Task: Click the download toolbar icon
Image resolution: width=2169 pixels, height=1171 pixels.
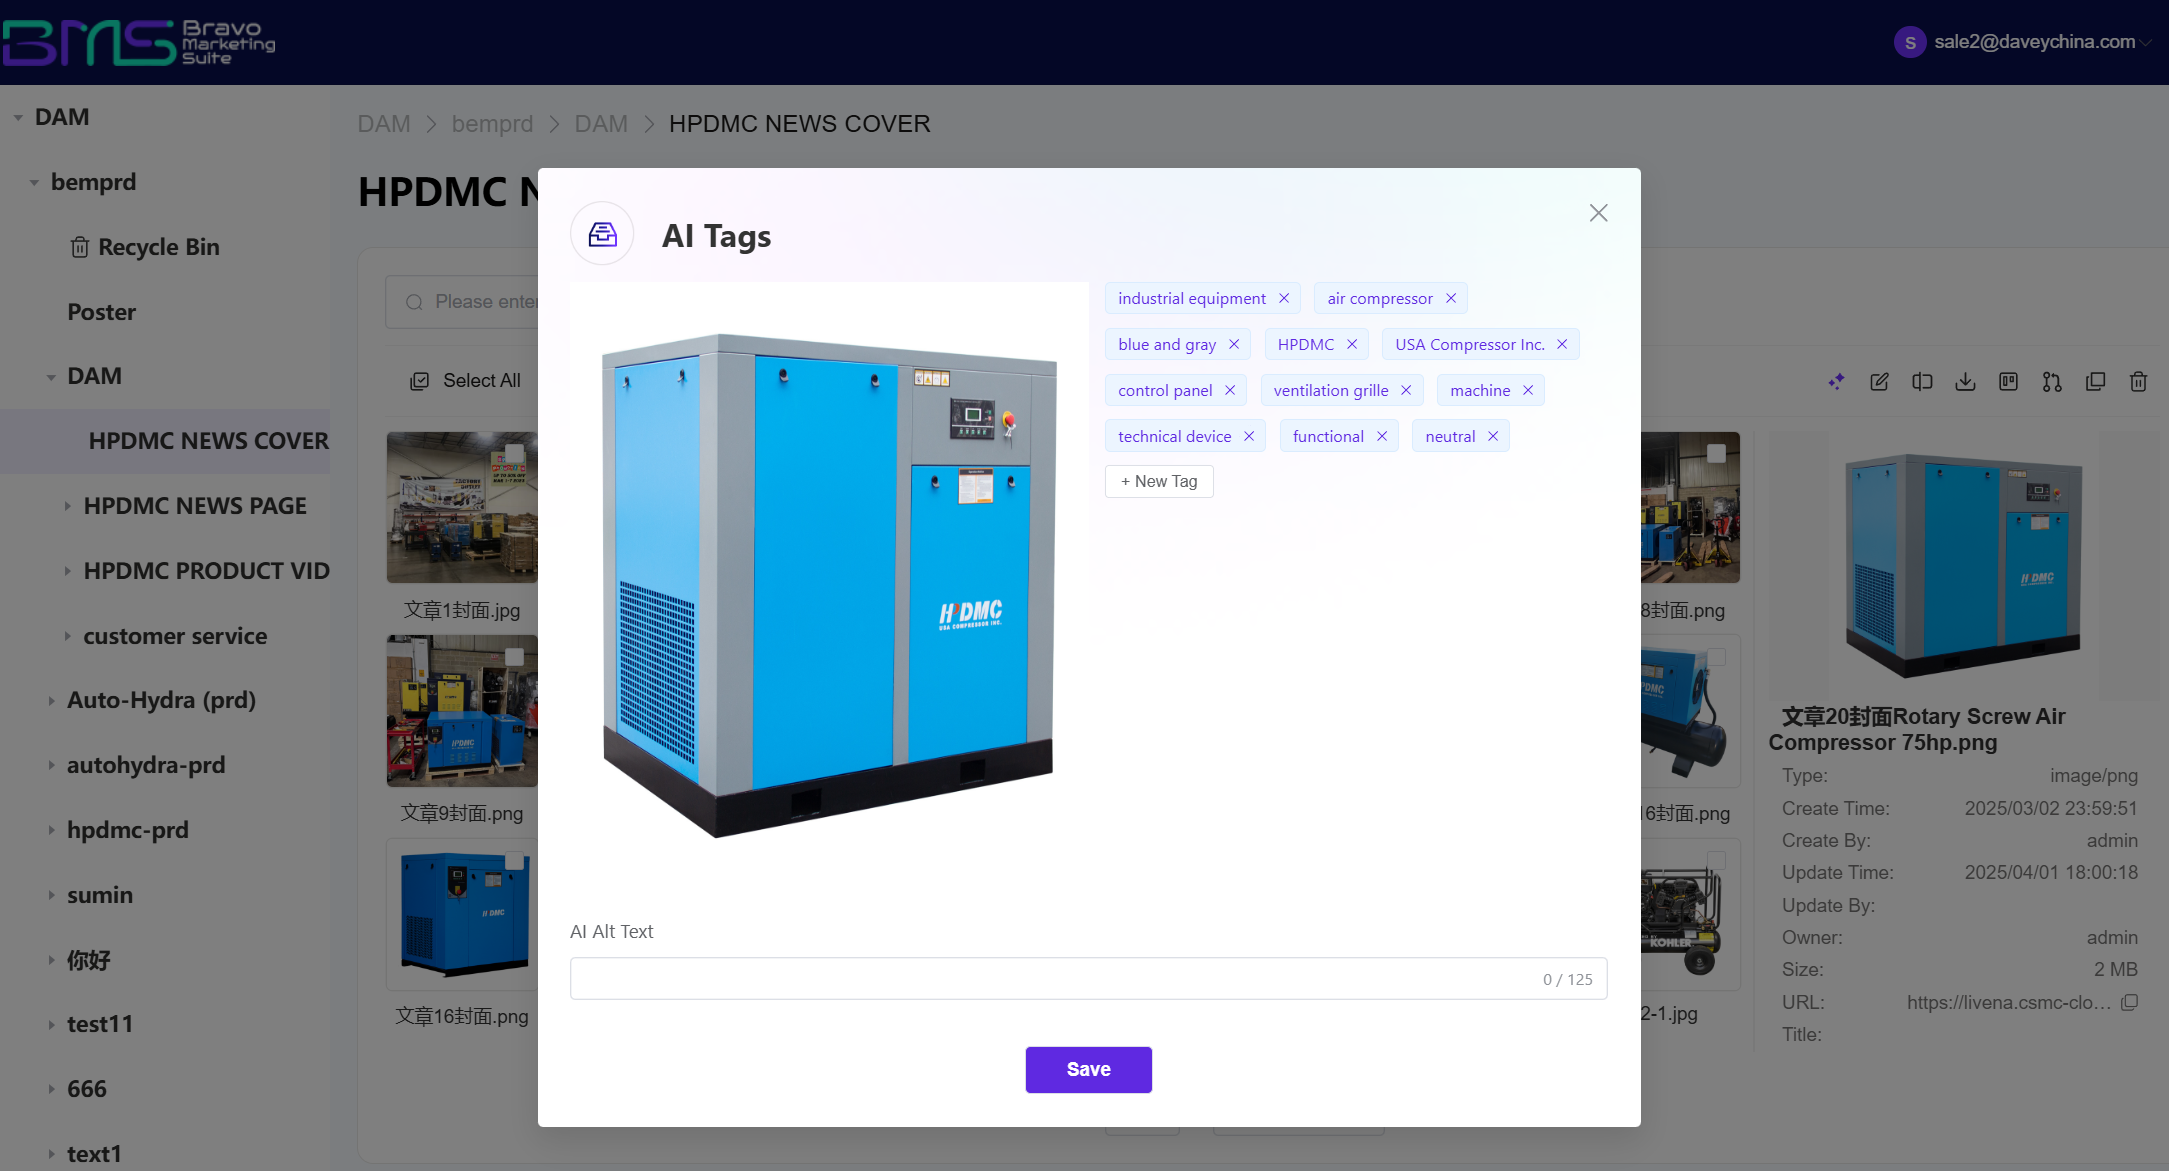Action: tap(1965, 382)
